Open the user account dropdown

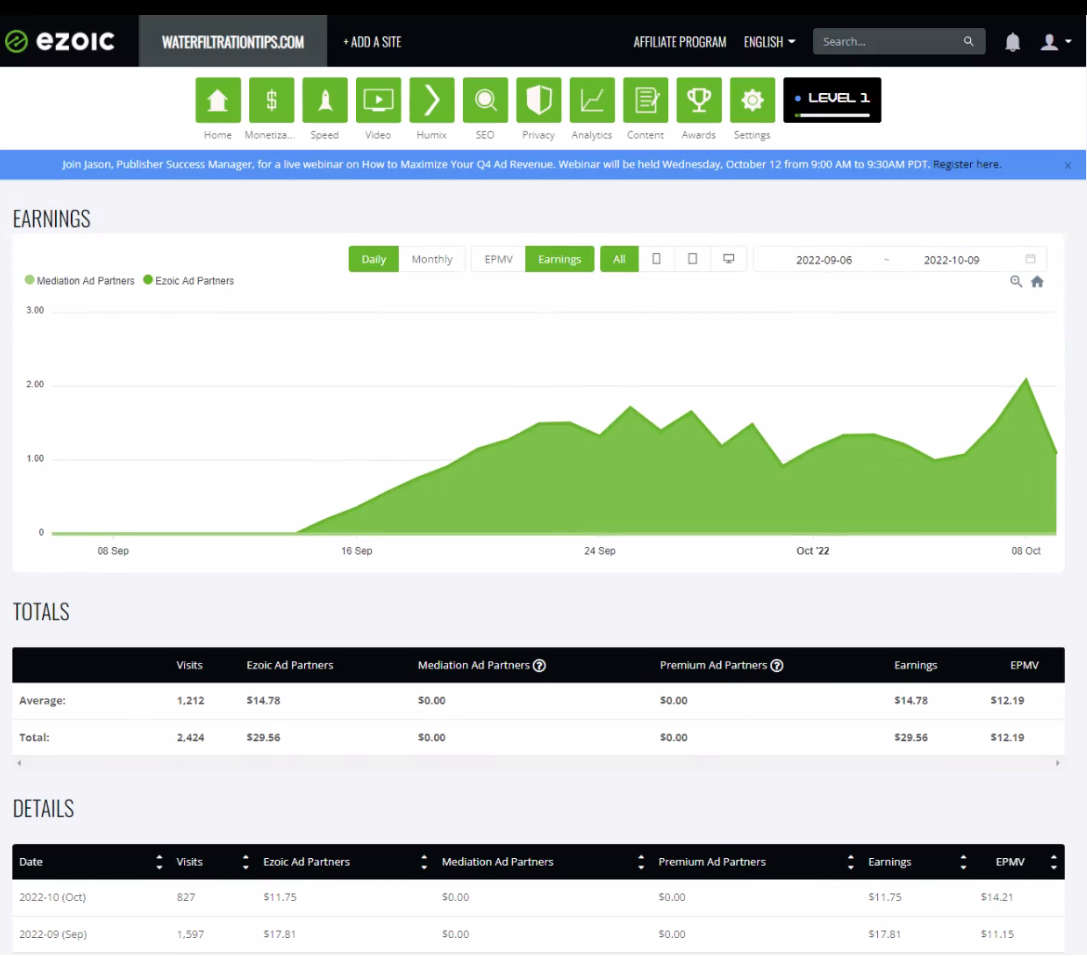pos(1056,42)
